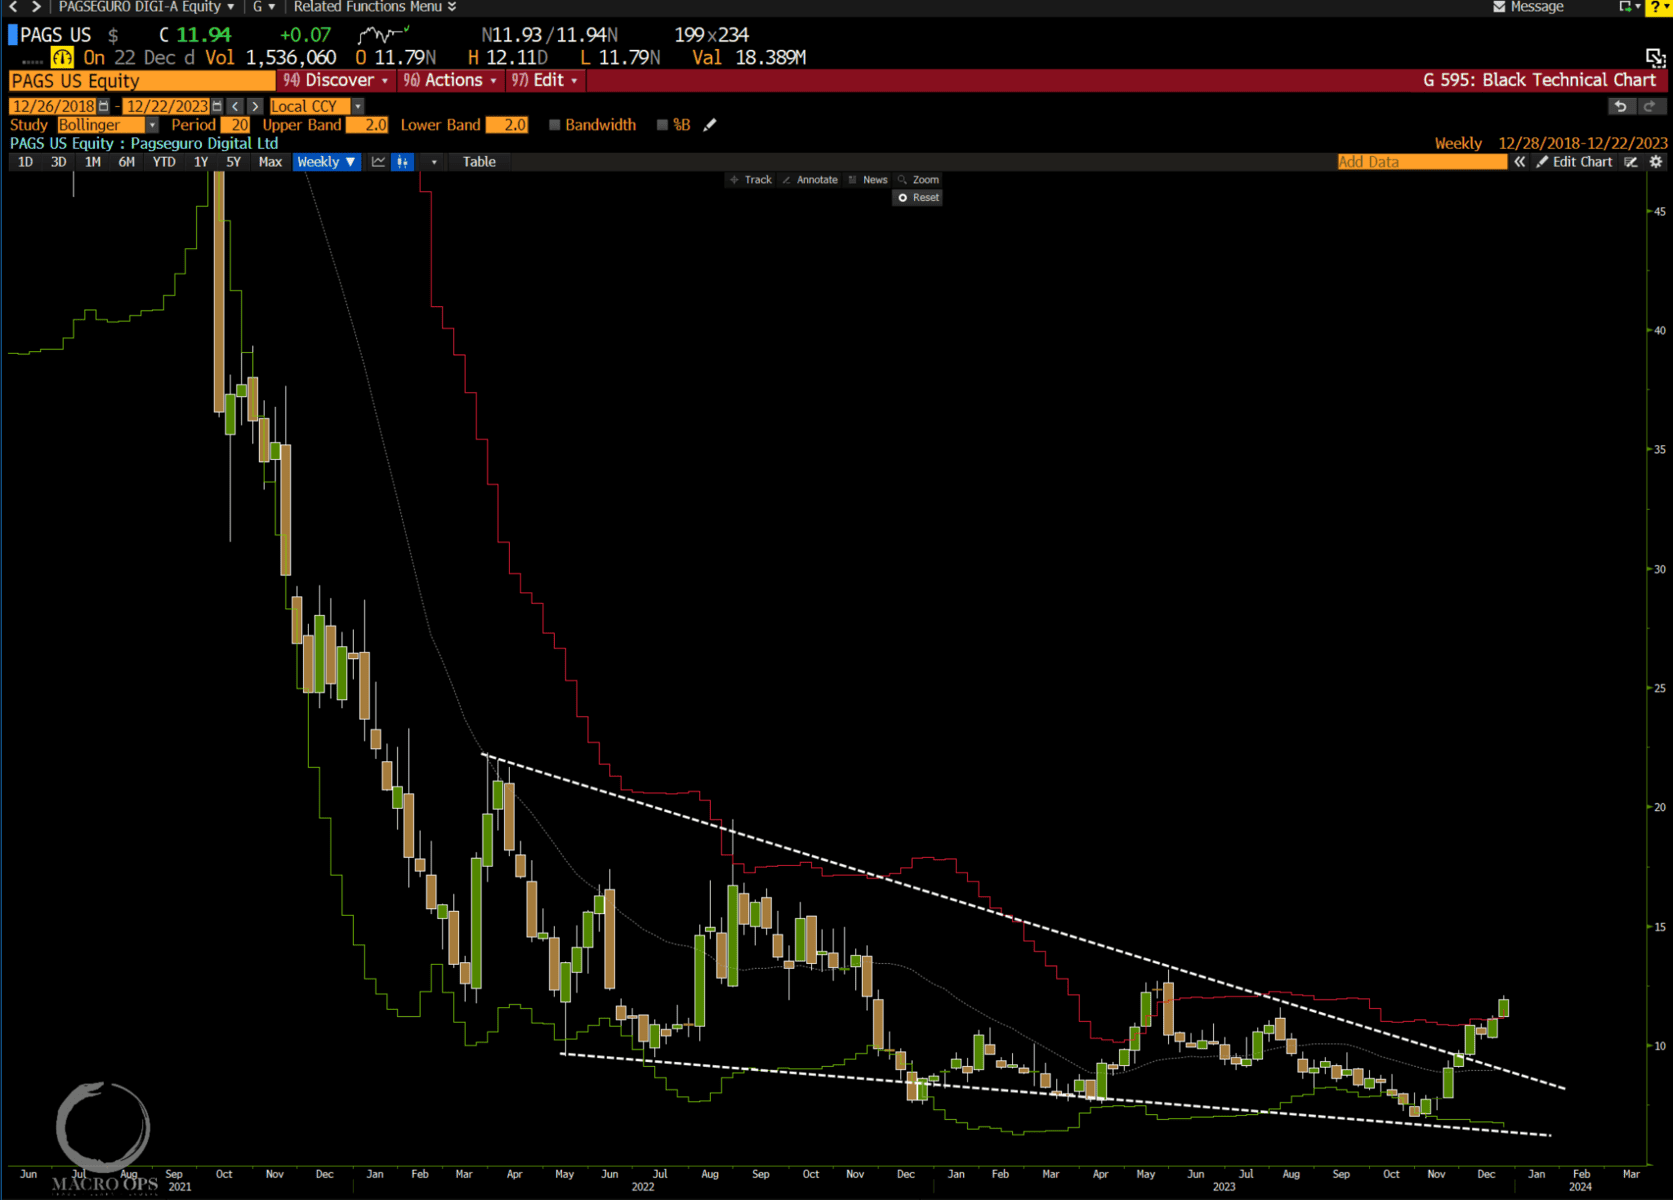Enable the Track crosshair tool
The width and height of the screenshot is (1673, 1200).
(x=751, y=180)
